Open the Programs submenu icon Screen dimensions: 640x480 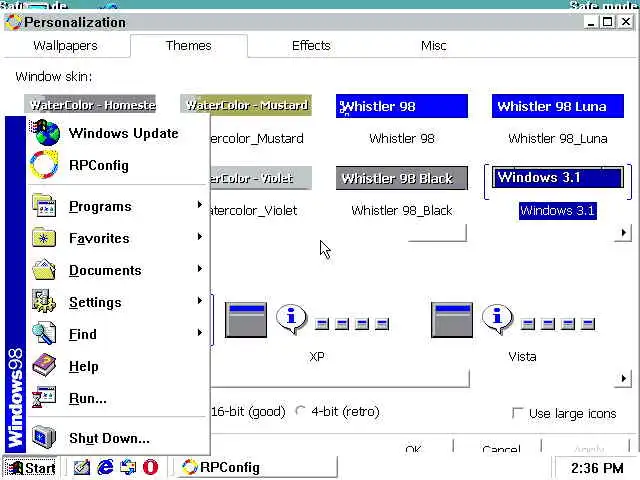coord(44,205)
